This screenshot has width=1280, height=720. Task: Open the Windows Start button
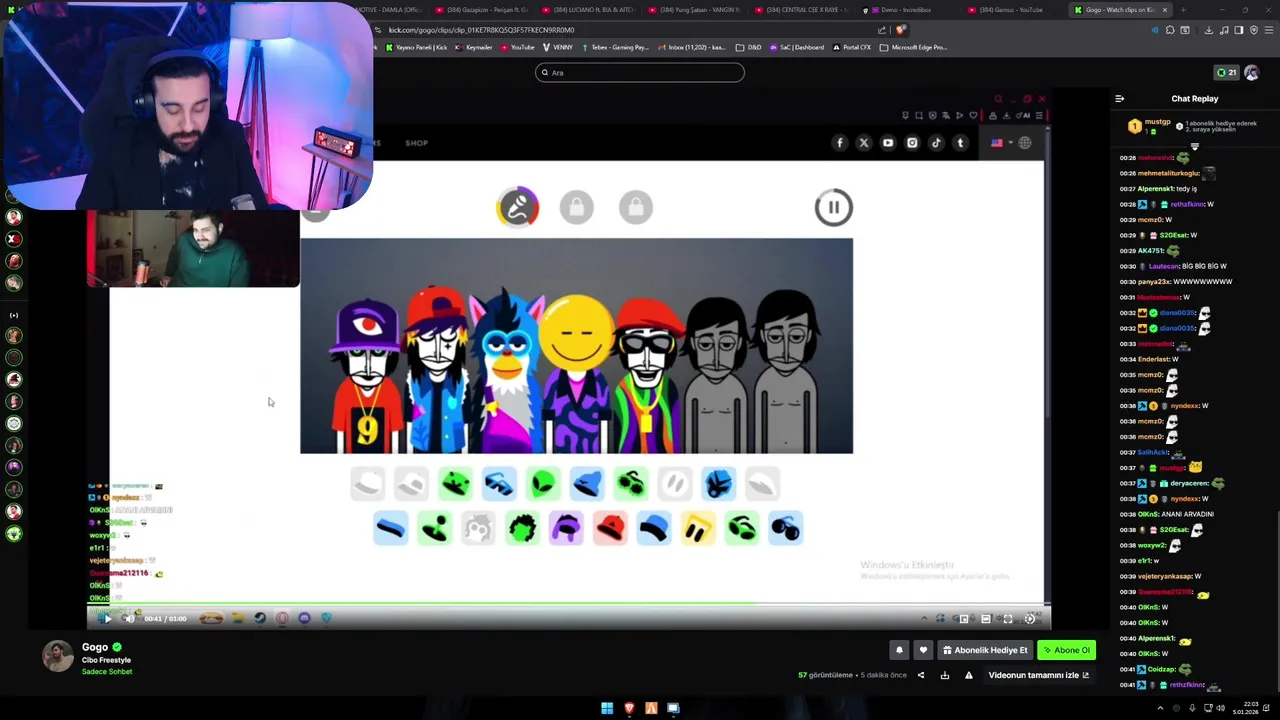(x=607, y=708)
